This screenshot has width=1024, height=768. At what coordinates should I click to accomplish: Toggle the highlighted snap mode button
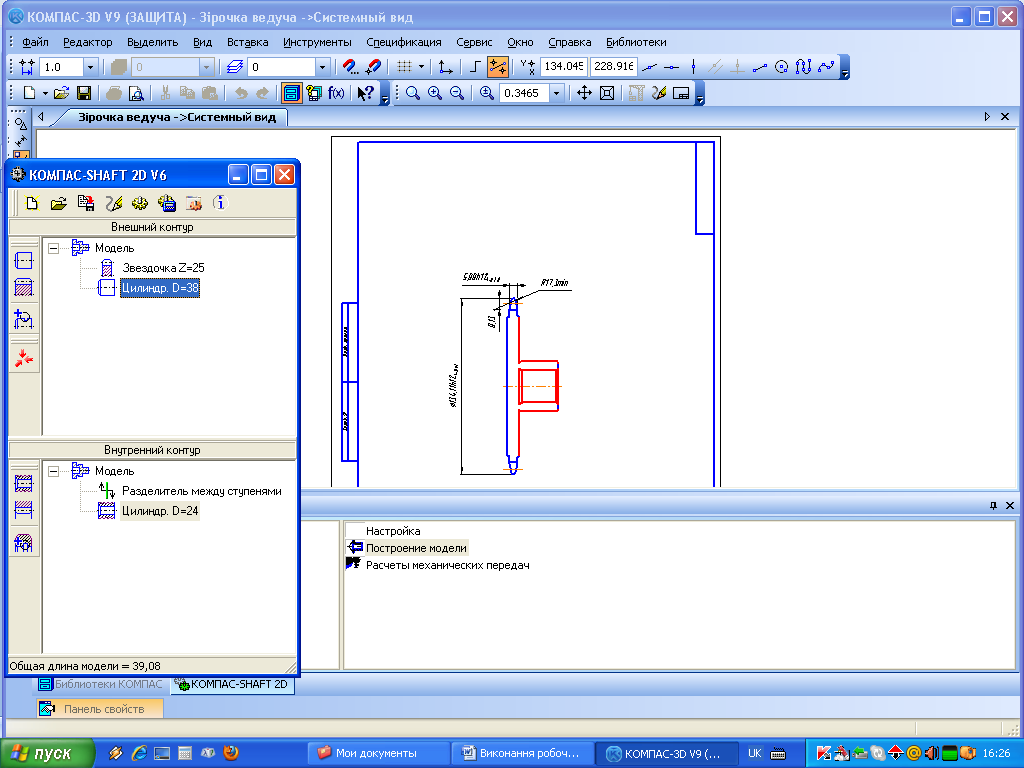pyautogui.click(x=498, y=67)
